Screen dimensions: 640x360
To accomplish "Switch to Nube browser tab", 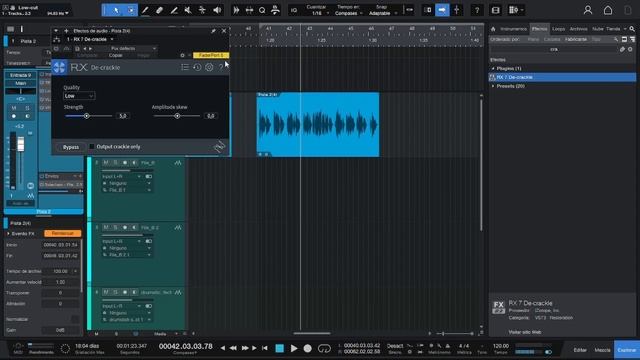I will click(598, 29).
